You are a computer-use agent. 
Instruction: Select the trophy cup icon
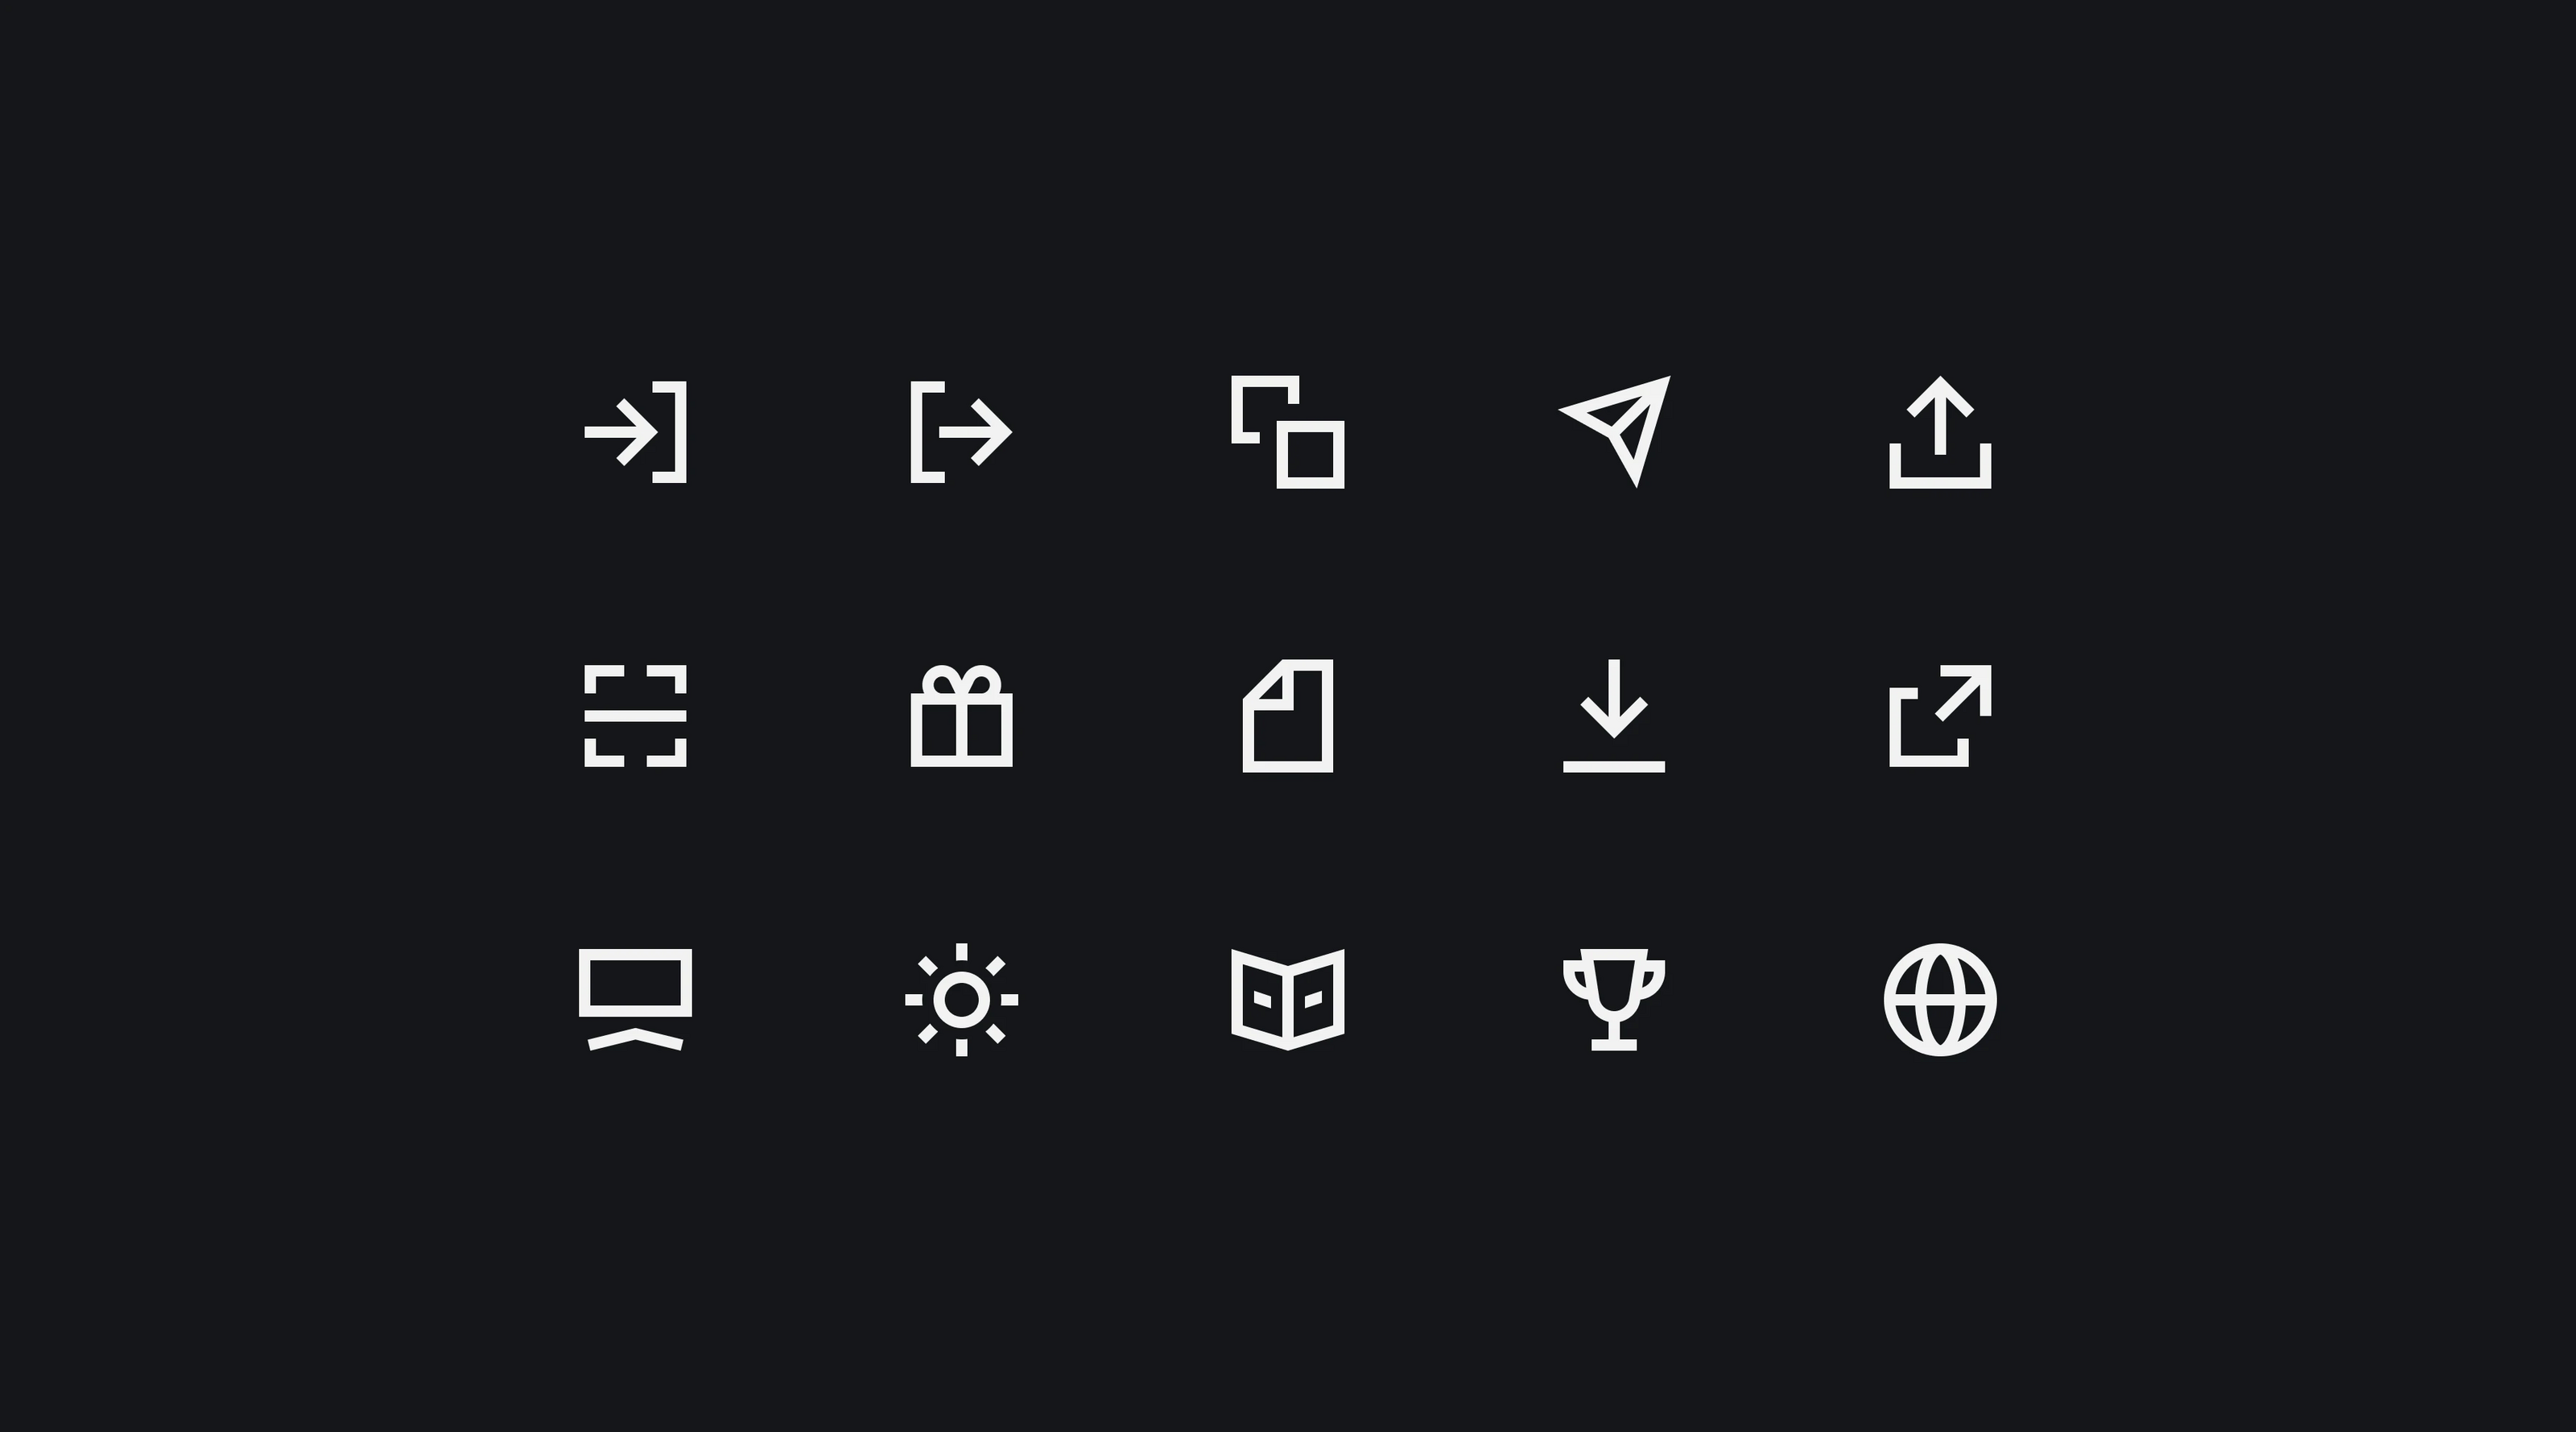coord(1614,999)
